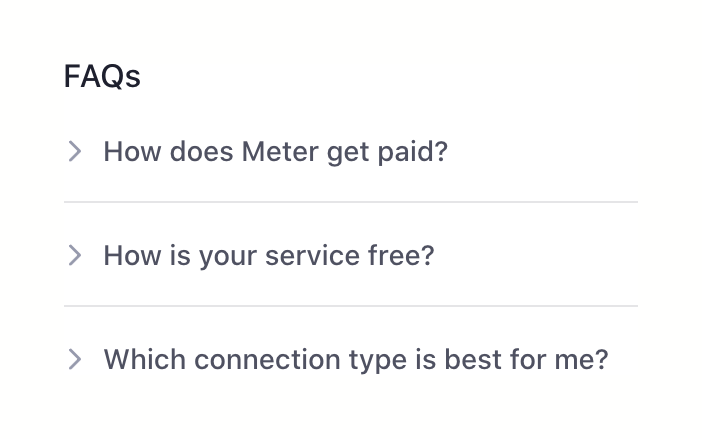The width and height of the screenshot is (702, 439).
Task: Show the answer about the best connection type
Action: (355, 360)
